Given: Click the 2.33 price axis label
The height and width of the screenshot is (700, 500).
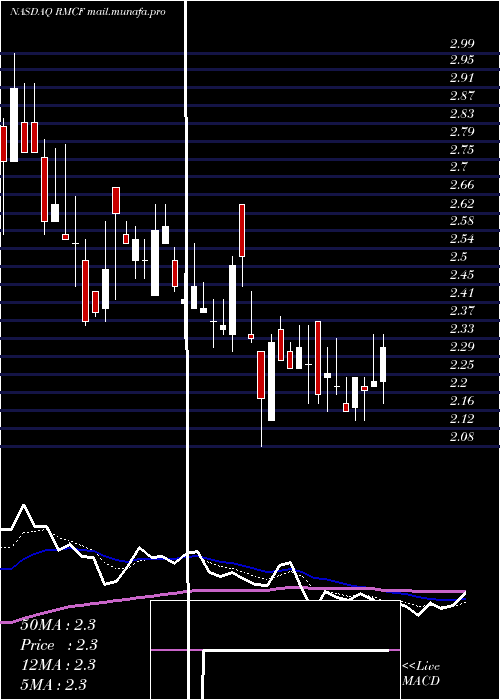Looking at the screenshot, I should click(462, 329).
